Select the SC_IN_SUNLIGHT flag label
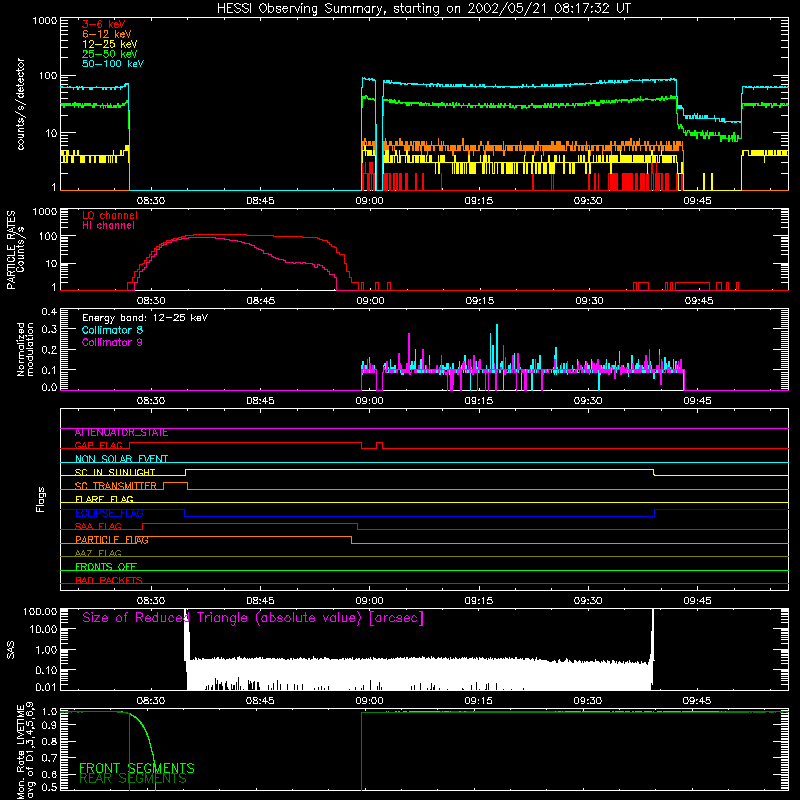 coord(115,472)
